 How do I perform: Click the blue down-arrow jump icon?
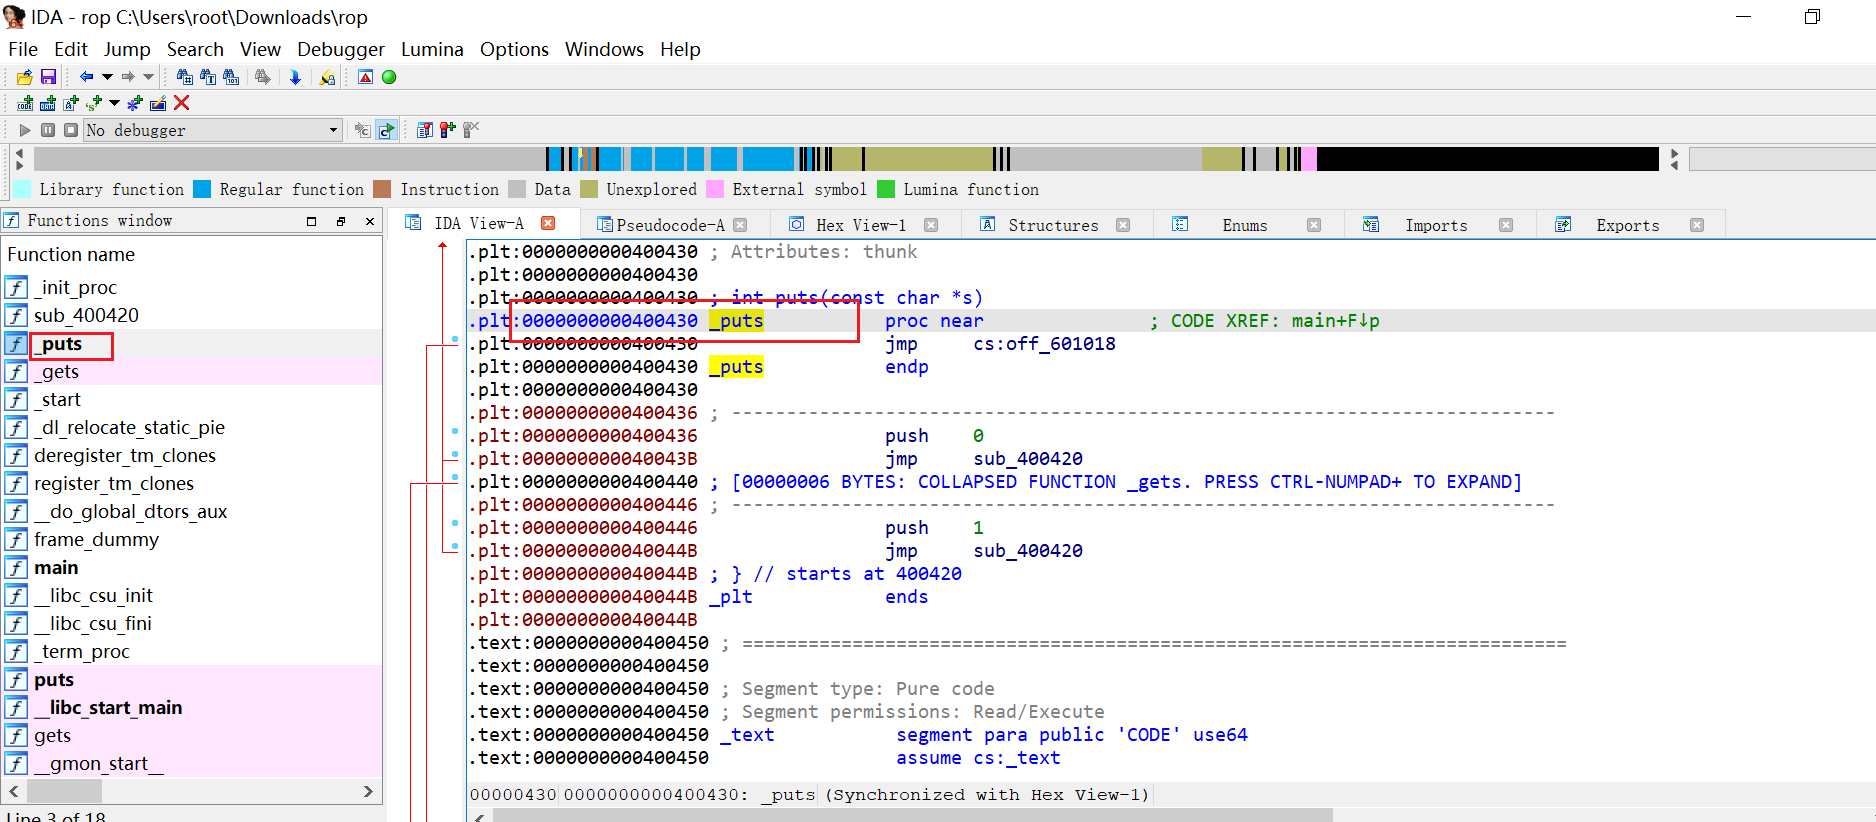click(x=295, y=77)
